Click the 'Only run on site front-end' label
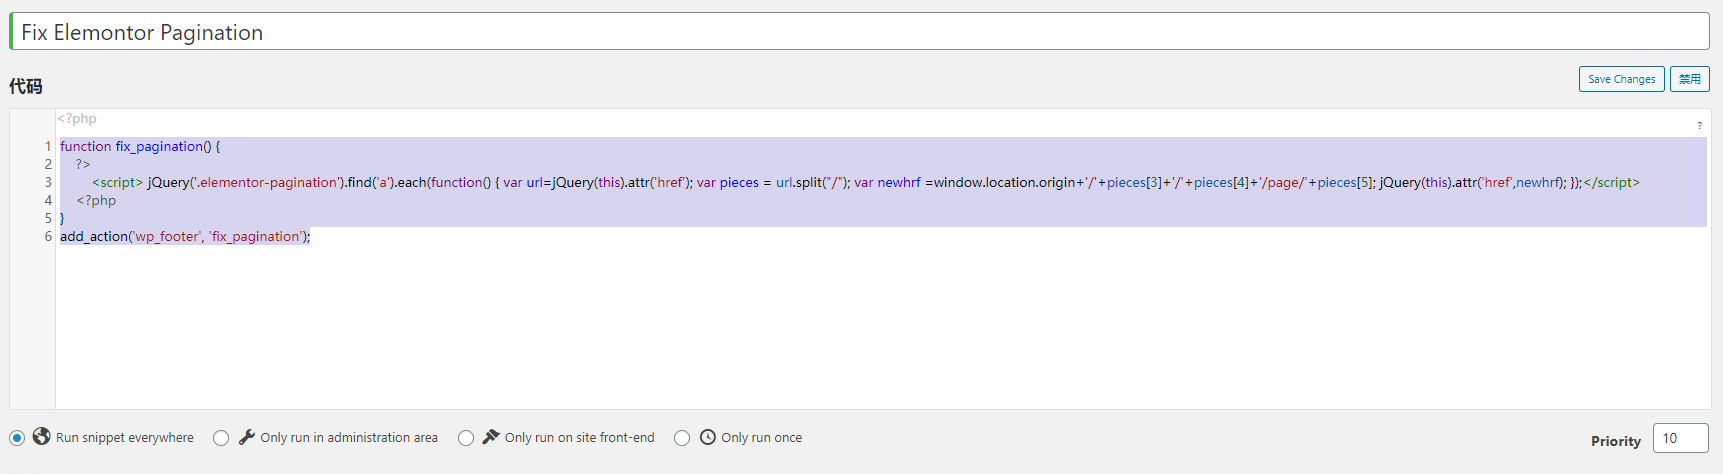Screen dimensions: 1723x474 tap(580, 438)
